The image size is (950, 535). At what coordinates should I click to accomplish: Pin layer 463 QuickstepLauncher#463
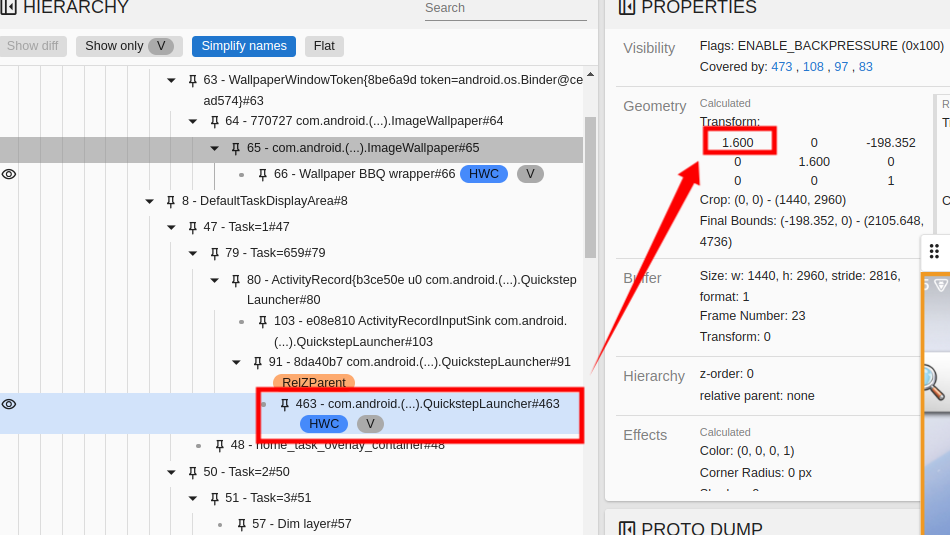285,404
